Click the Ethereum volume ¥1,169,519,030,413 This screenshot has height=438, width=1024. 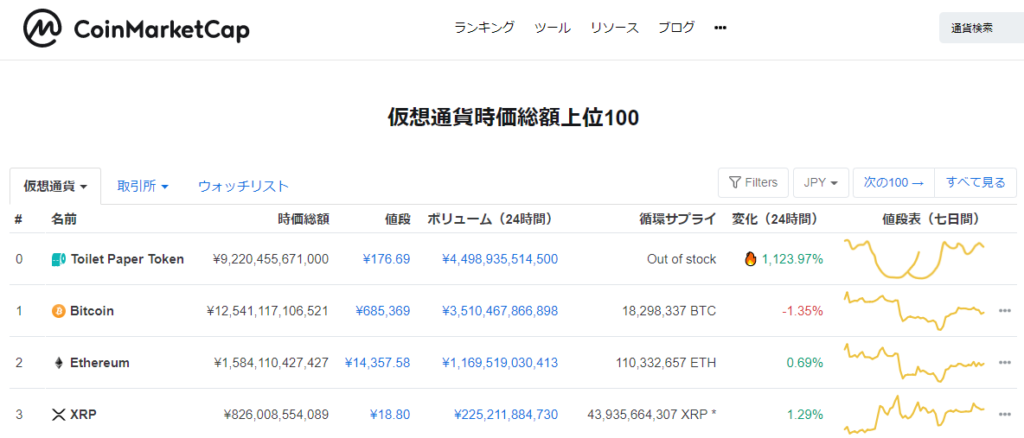pos(500,363)
